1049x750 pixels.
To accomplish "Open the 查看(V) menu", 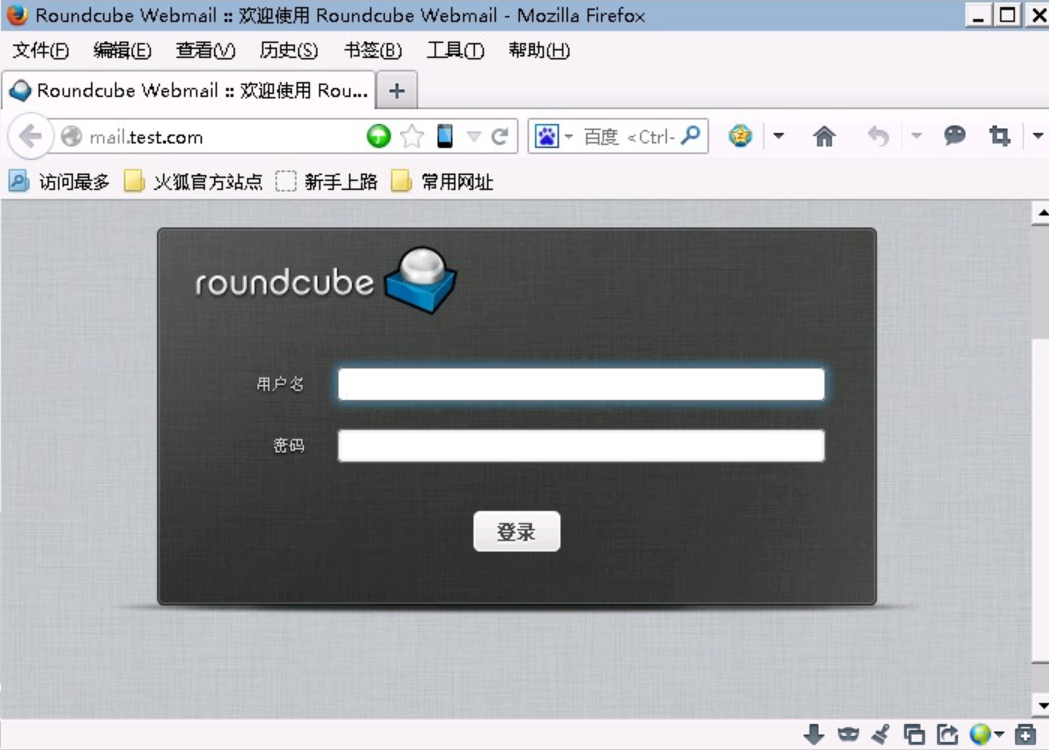I will click(x=205, y=50).
